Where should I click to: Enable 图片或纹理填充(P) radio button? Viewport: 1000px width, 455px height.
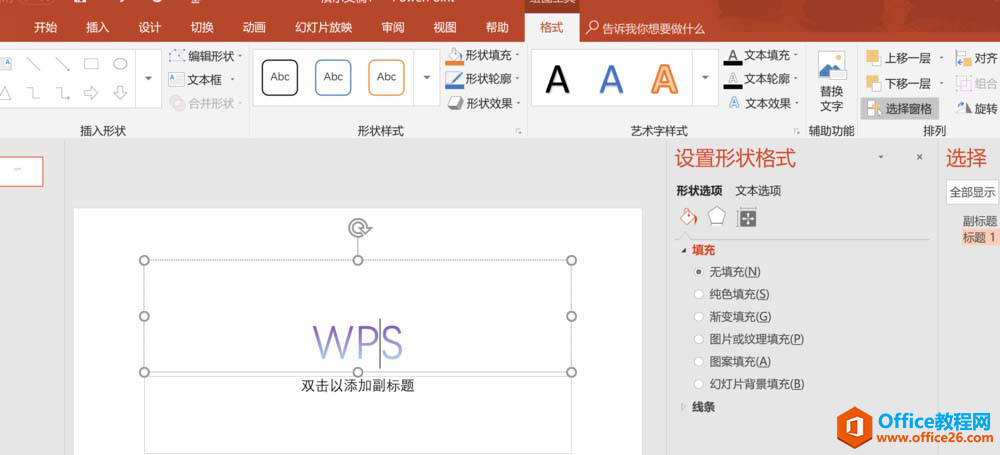698,339
